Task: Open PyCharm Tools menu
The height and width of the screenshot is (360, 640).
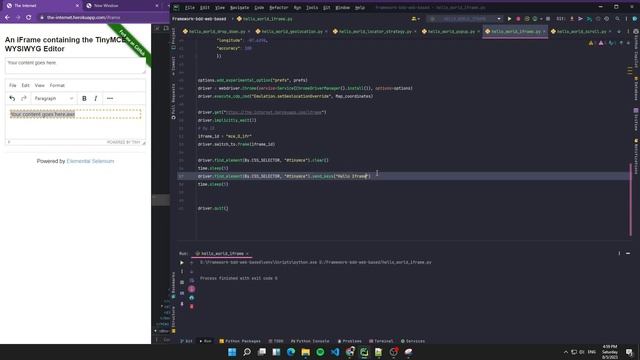Action: point(312,7)
